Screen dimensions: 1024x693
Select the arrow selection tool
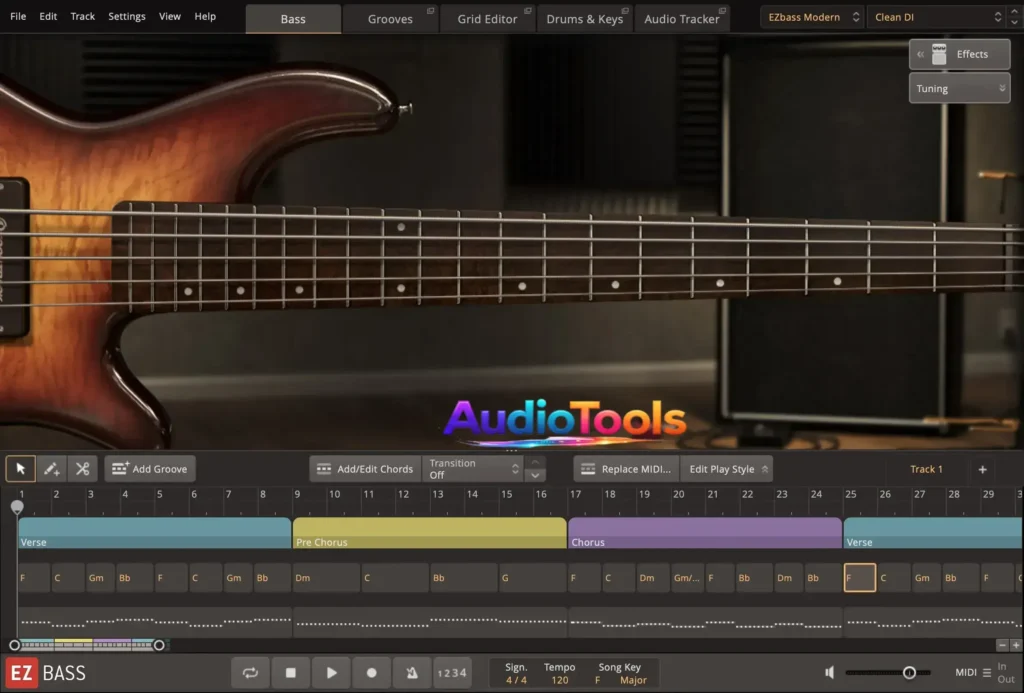click(x=20, y=468)
